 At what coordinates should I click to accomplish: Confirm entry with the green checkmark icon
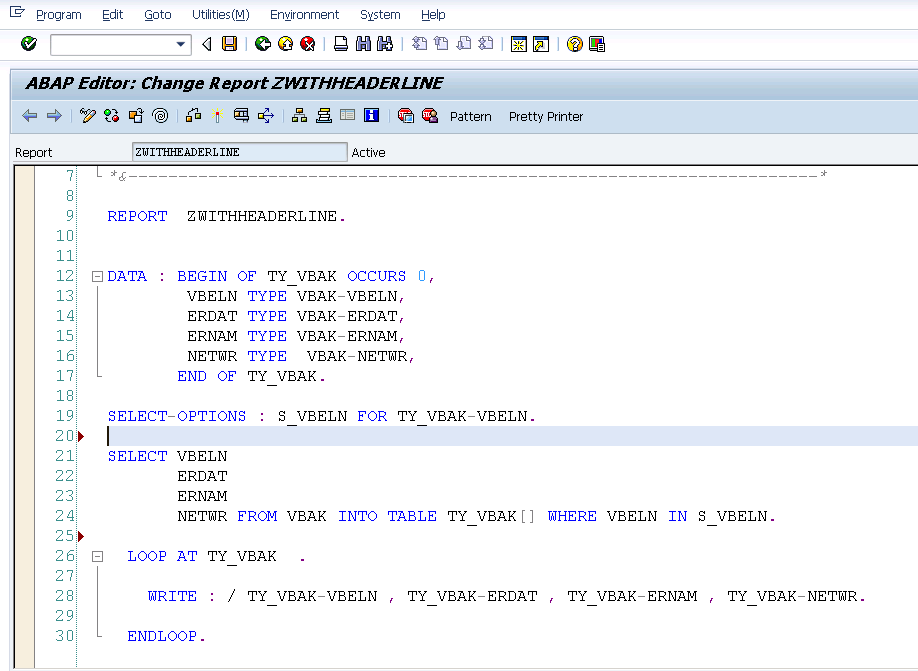coord(28,44)
